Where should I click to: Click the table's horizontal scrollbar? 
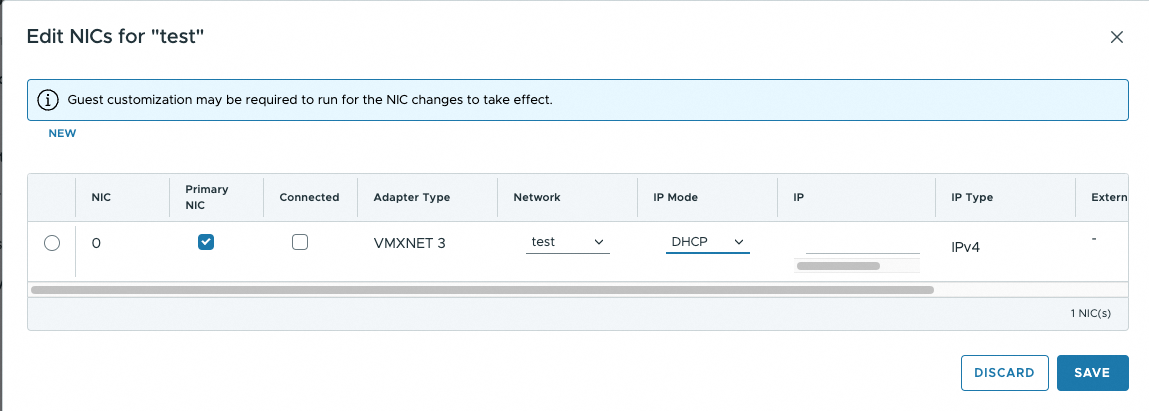tap(482, 290)
